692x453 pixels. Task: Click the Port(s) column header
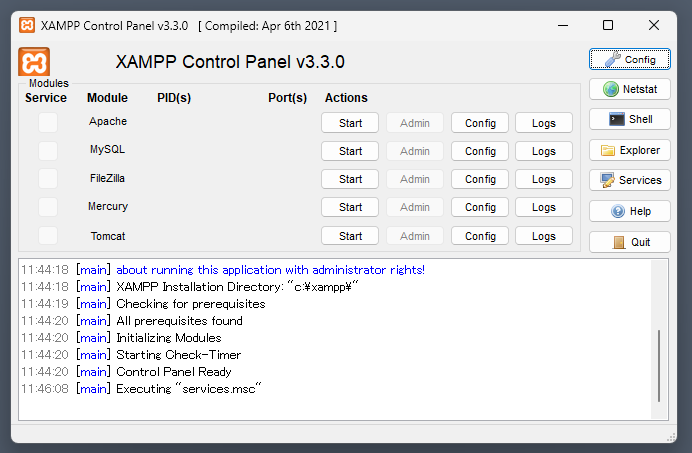pyautogui.click(x=287, y=98)
